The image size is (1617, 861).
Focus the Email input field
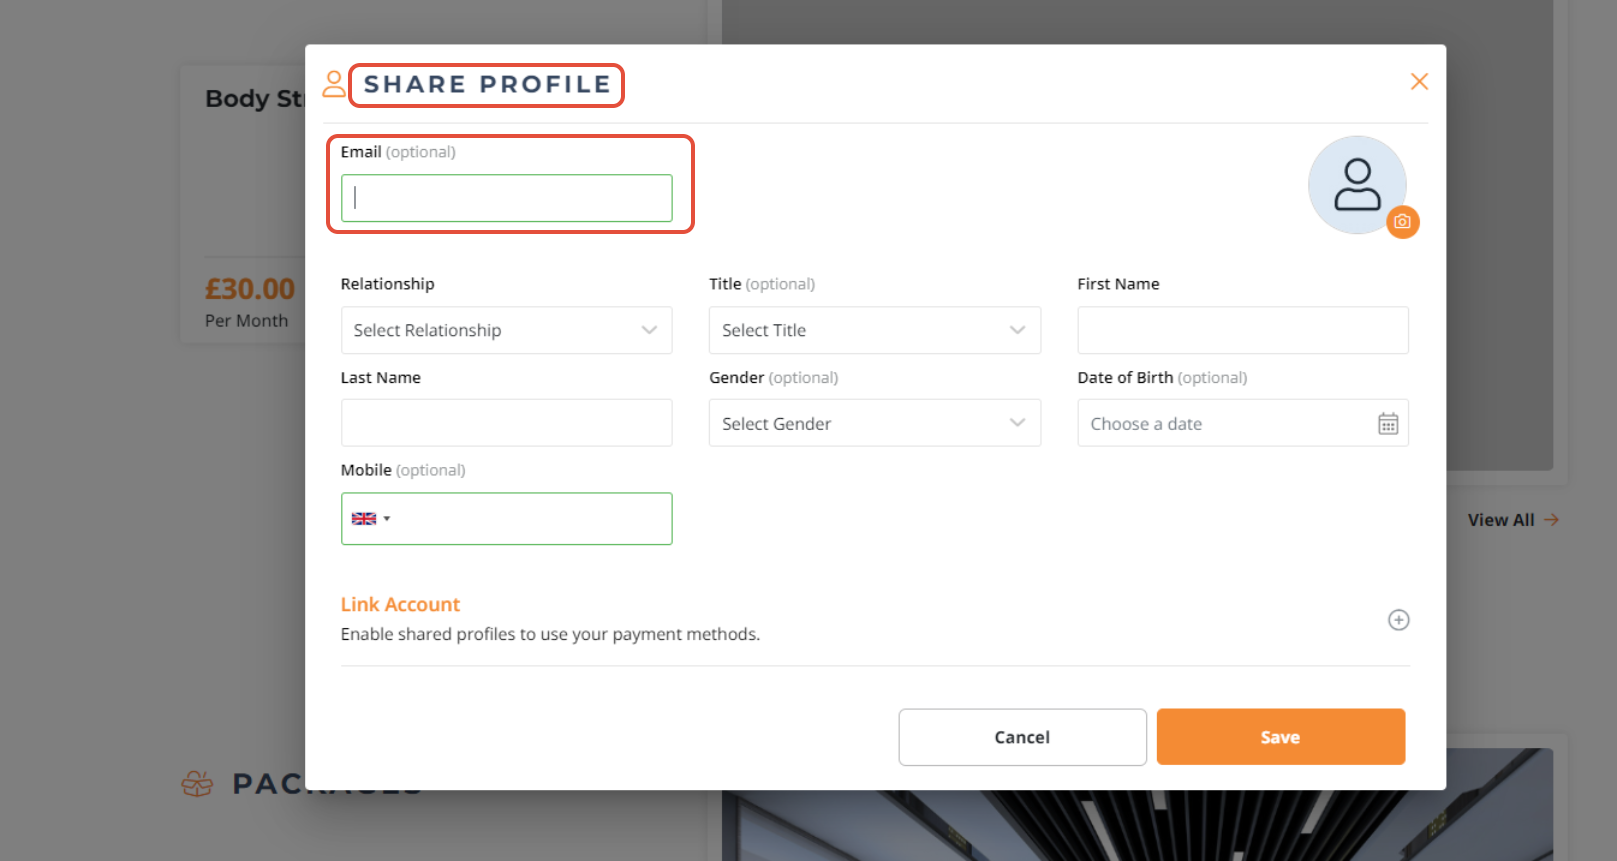507,198
